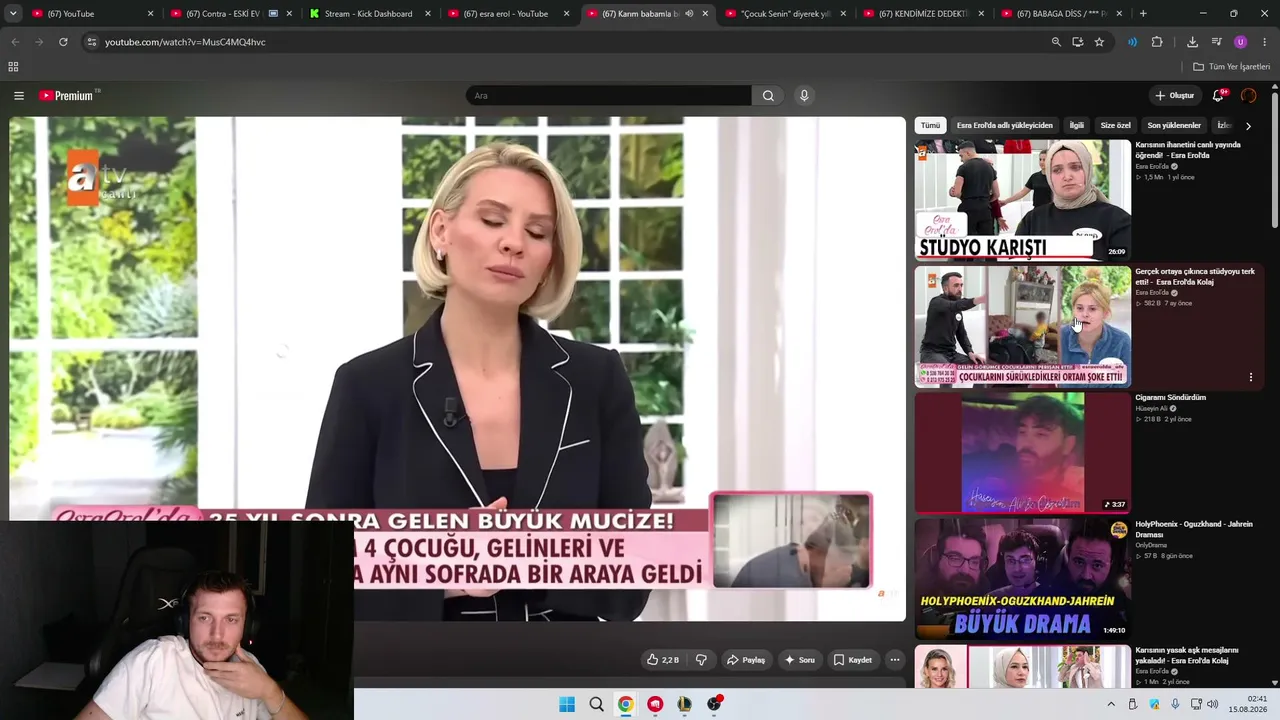The width and height of the screenshot is (1280, 720).
Task: Show next filter chips with the right chevron
Action: (1248, 126)
